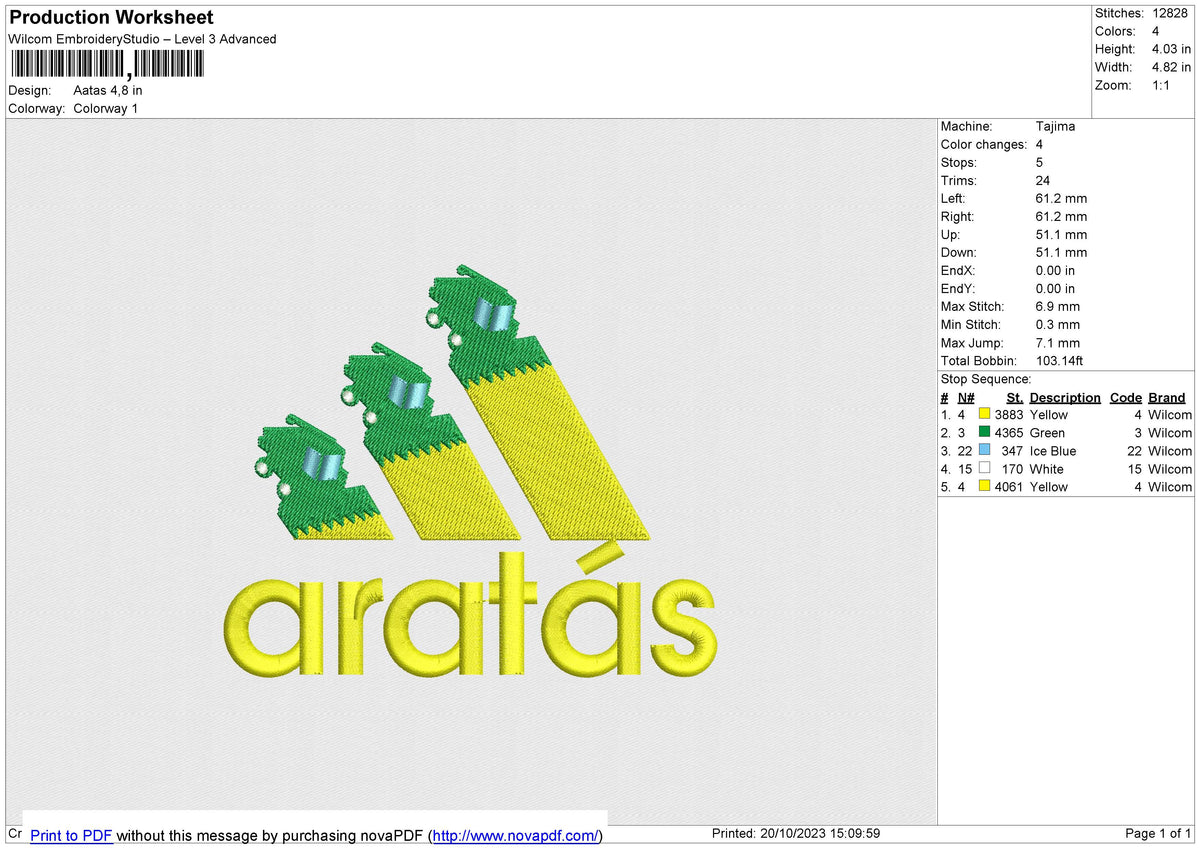Image resolution: width=1200 pixels, height=848 pixels.
Task: Select stitch count 4061 in stop 5
Action: coord(1009,487)
